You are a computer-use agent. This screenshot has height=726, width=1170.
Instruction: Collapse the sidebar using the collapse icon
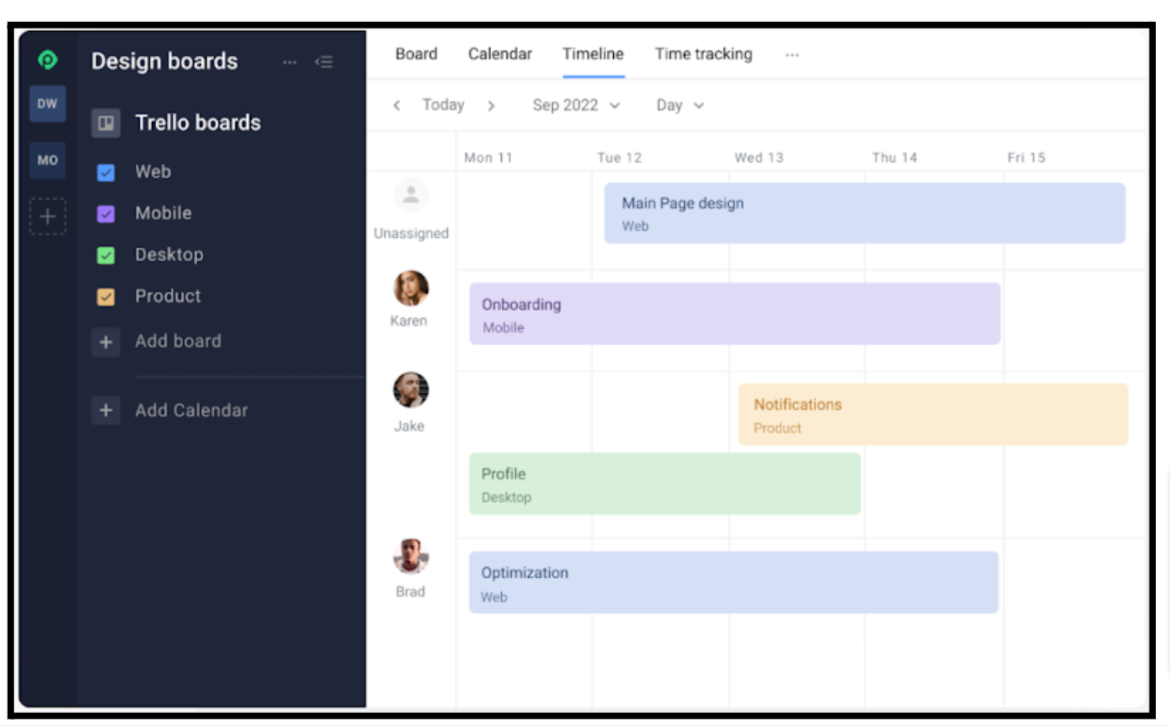point(323,62)
